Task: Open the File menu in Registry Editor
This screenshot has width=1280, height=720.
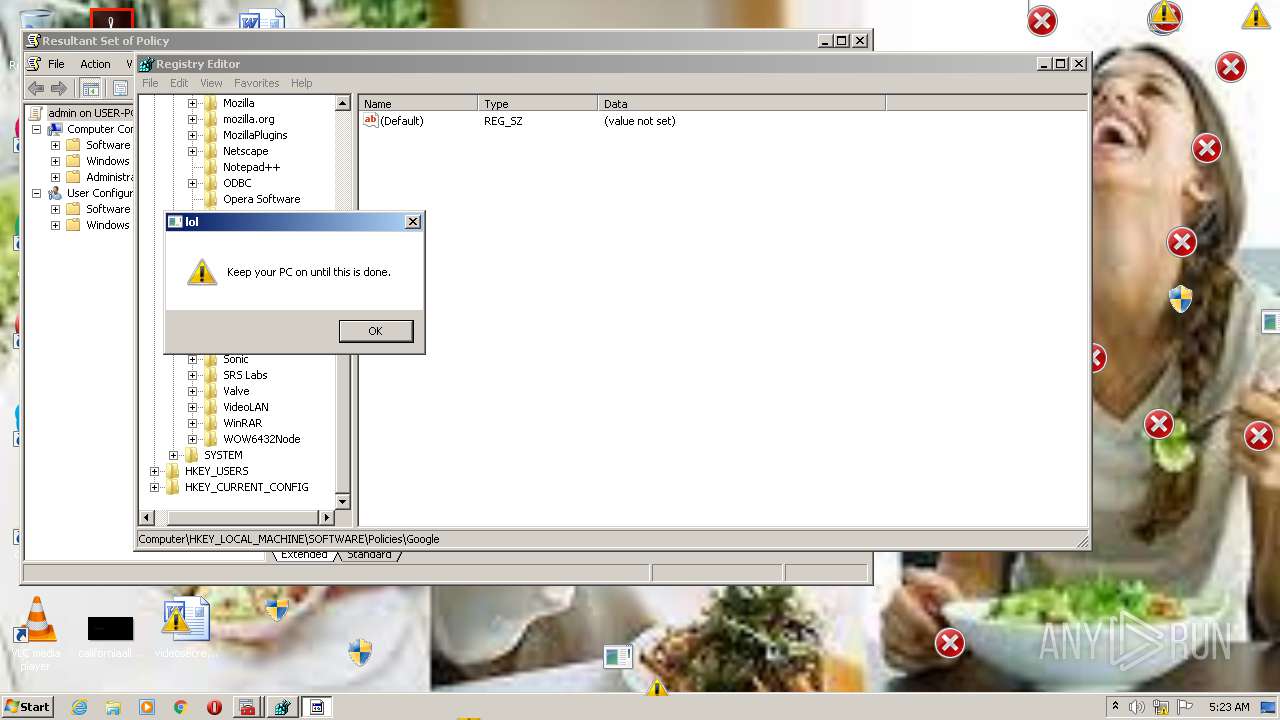Action: tap(150, 83)
